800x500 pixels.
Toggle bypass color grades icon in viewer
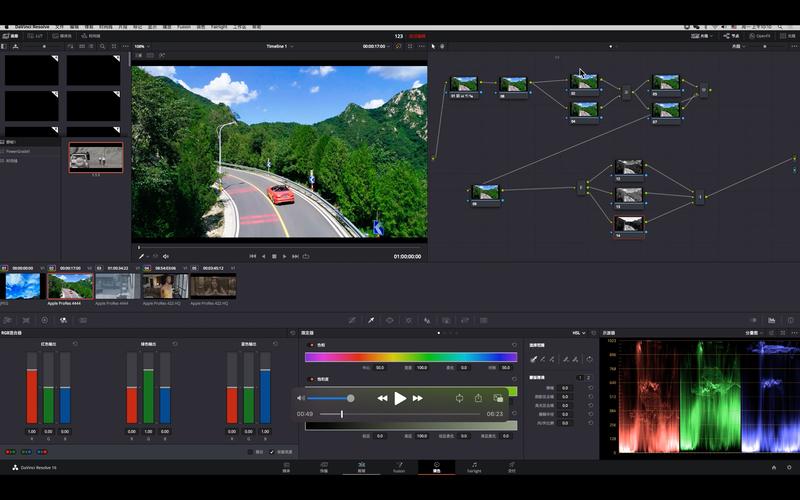pyautogui.click(x=398, y=46)
